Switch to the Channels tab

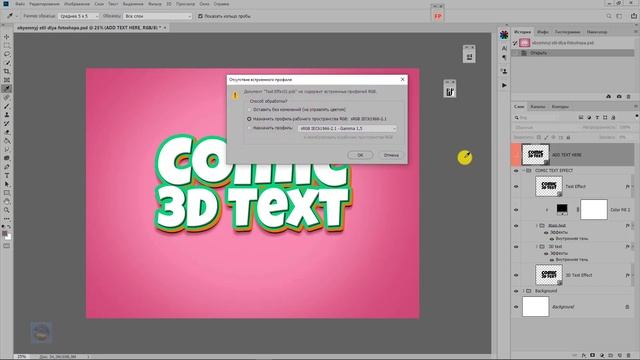click(538, 107)
